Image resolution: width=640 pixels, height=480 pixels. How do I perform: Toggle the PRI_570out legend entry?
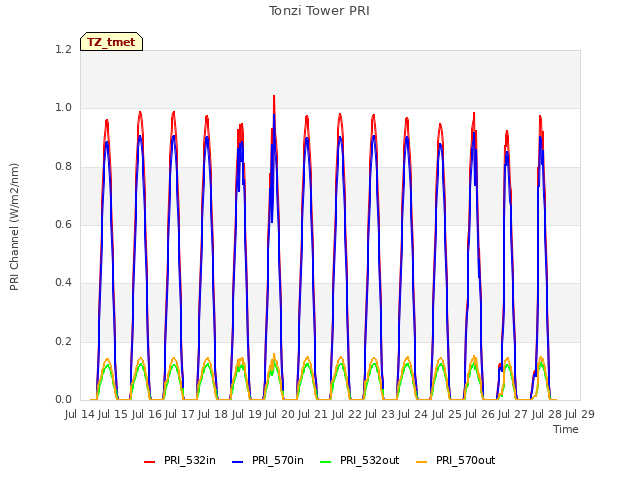pyautogui.click(x=456, y=460)
